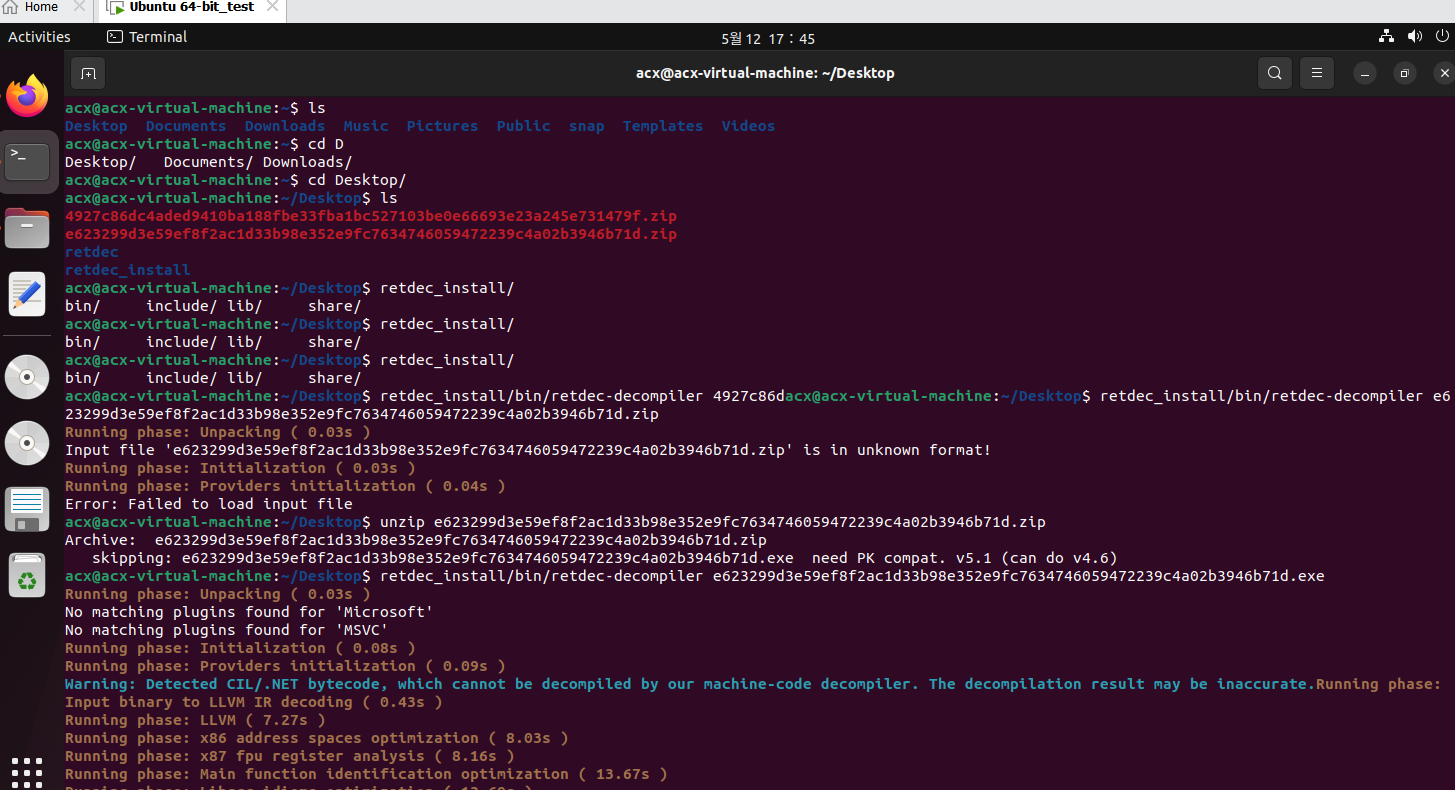
Task: Click the Terminal icon in the dock
Action: 27,161
